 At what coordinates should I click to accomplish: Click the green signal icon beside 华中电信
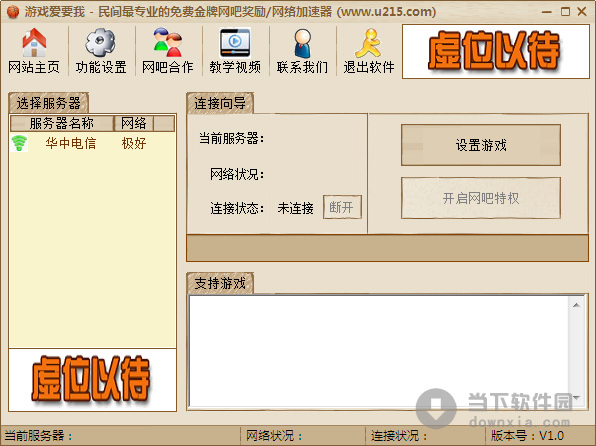(x=19, y=143)
